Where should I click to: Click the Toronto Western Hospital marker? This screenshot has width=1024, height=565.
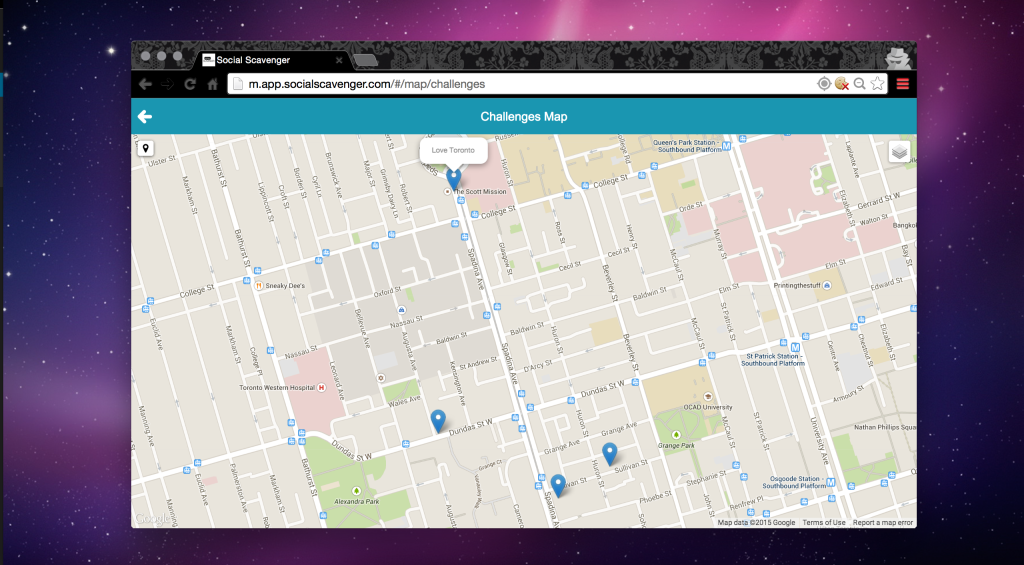[x=321, y=387]
